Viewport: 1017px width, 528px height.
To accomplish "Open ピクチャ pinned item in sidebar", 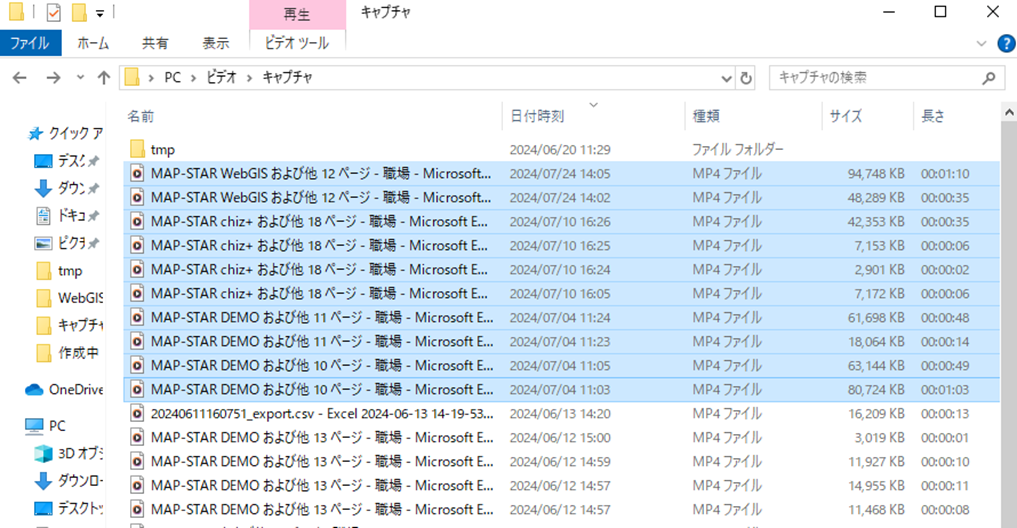I will click(66, 243).
